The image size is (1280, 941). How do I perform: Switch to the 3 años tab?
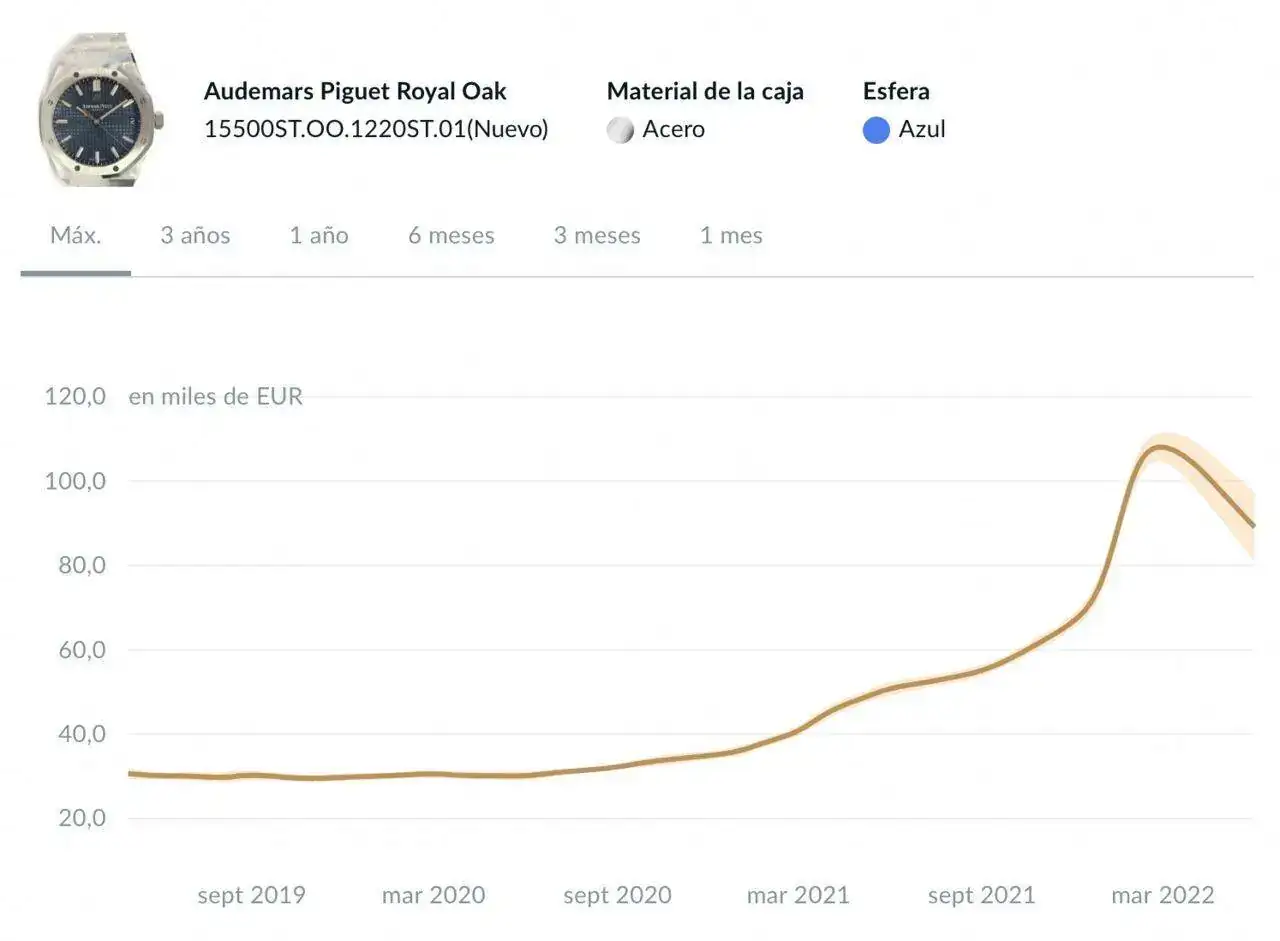pyautogui.click(x=195, y=236)
